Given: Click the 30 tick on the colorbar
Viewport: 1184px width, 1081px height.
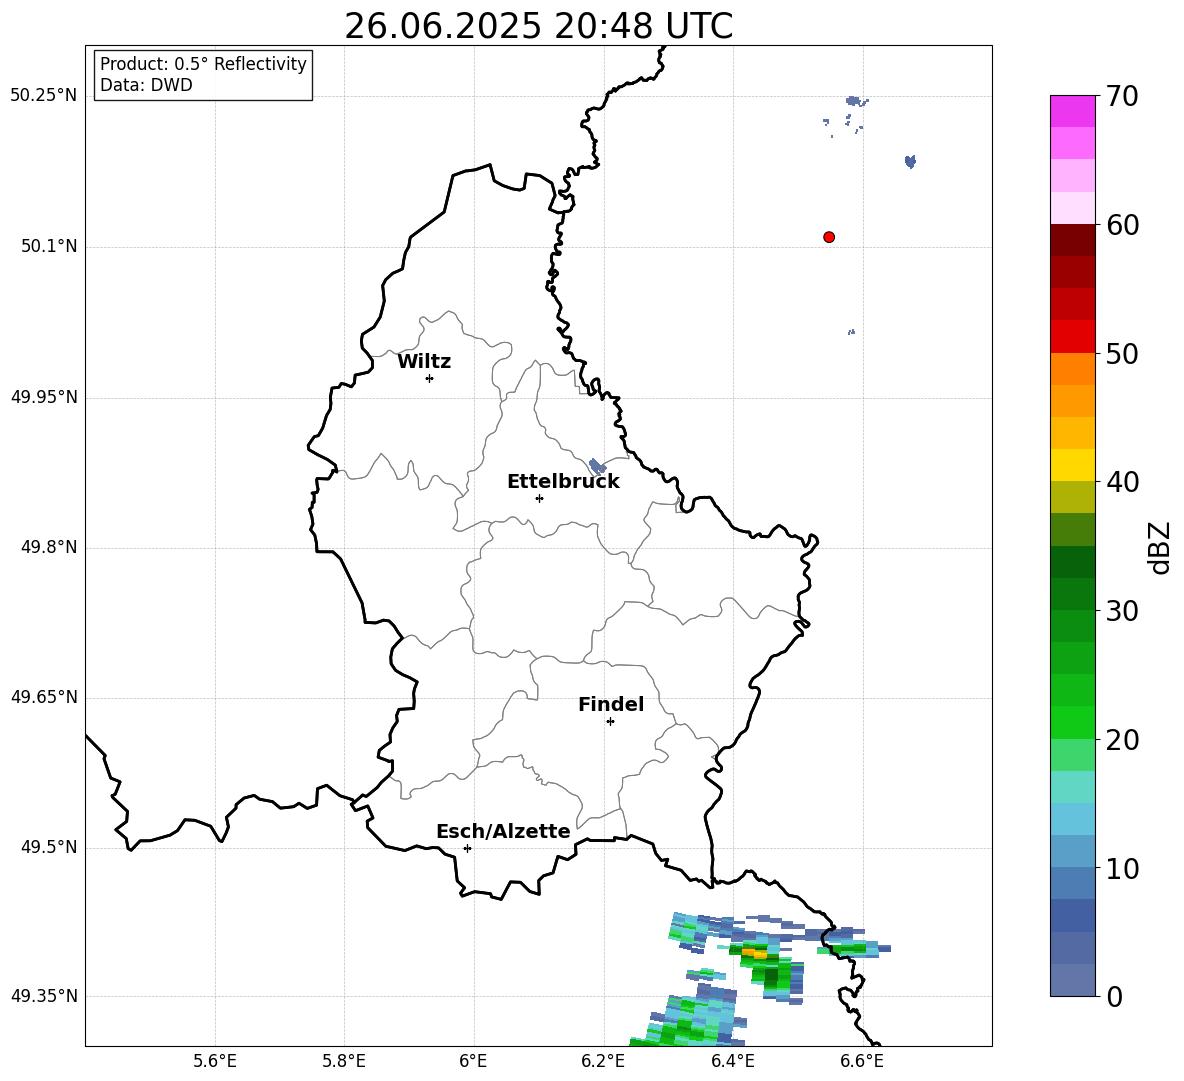Looking at the screenshot, I should tap(1122, 610).
